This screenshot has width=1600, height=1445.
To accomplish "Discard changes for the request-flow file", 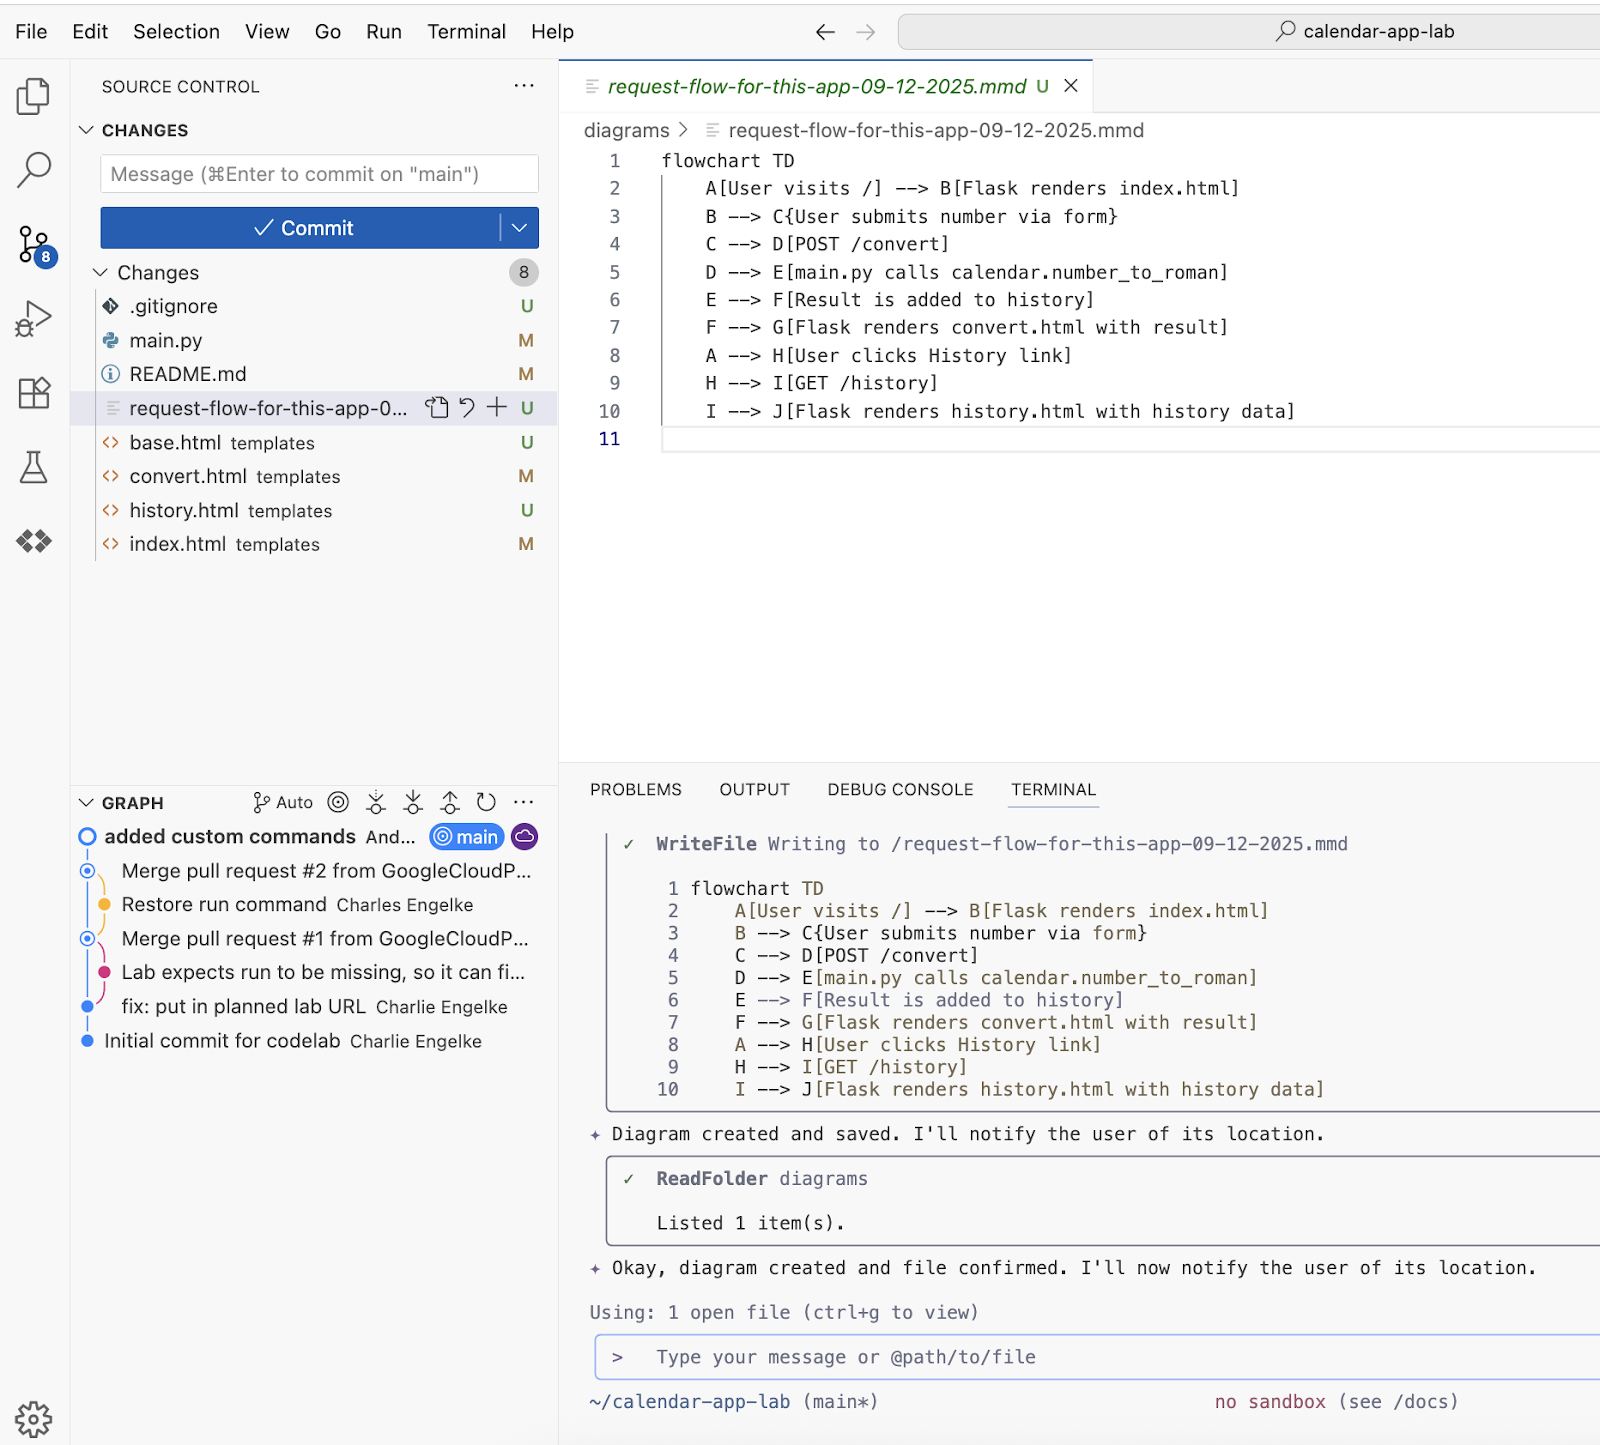I will [467, 407].
